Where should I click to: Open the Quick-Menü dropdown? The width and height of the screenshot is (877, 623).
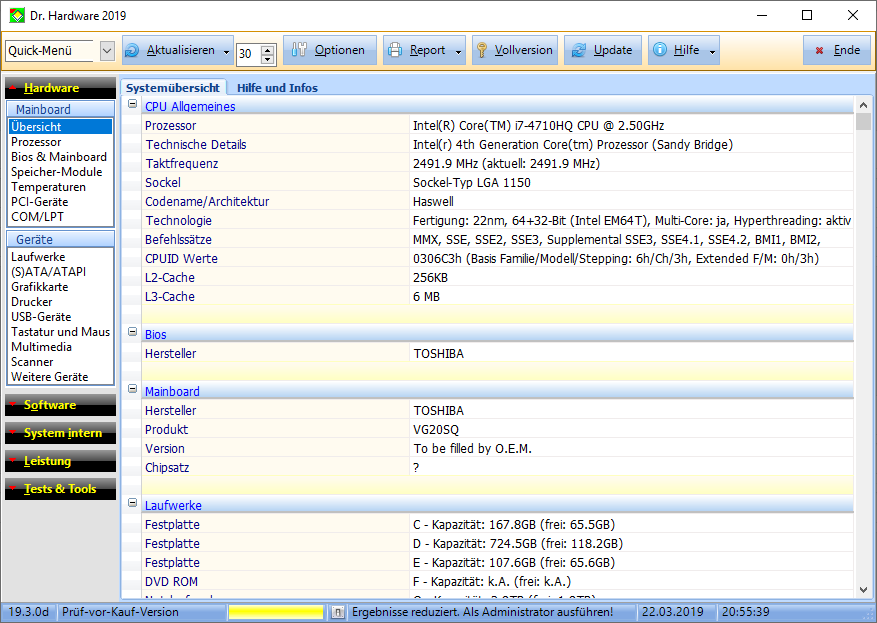108,51
